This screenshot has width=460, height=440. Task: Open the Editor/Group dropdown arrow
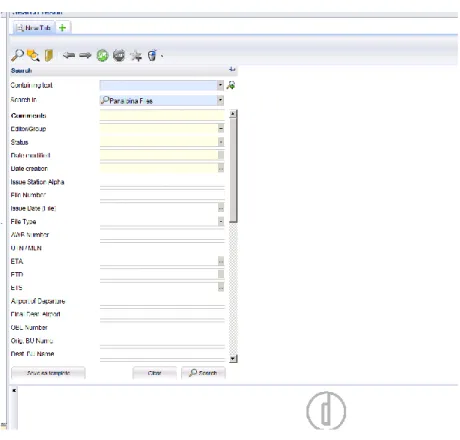221,129
